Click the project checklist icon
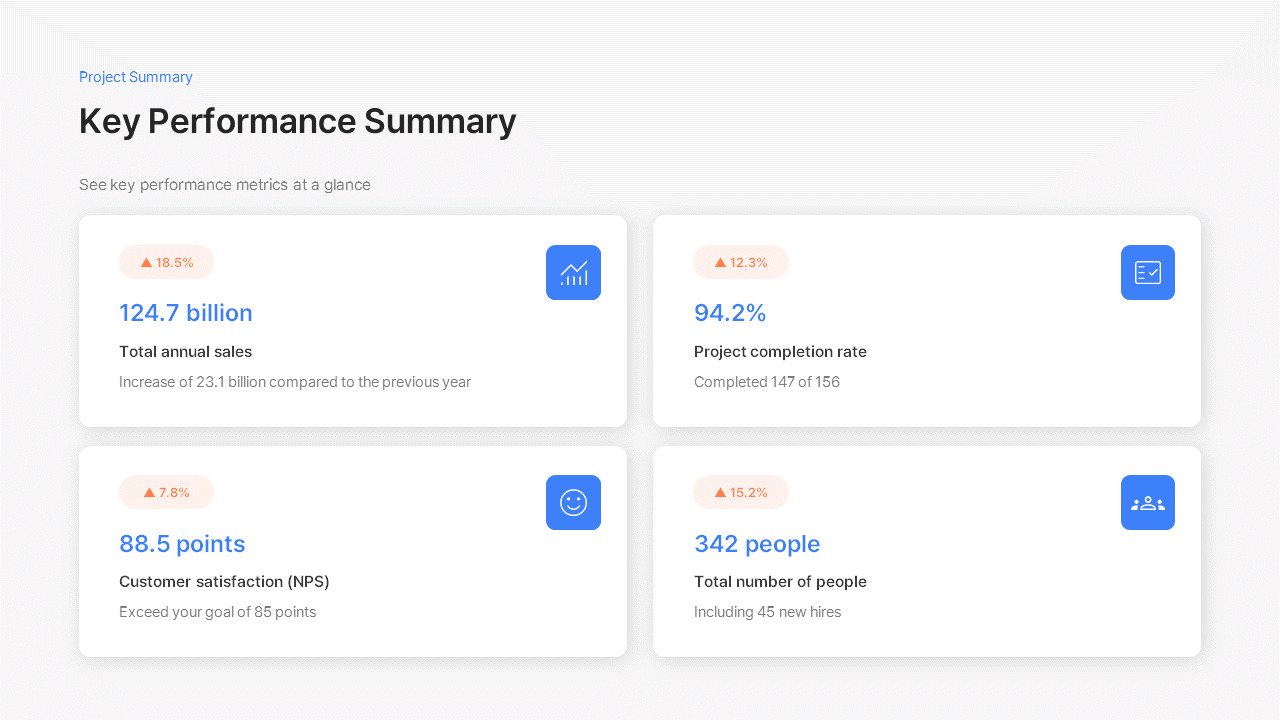The width and height of the screenshot is (1280, 720). pos(1147,272)
